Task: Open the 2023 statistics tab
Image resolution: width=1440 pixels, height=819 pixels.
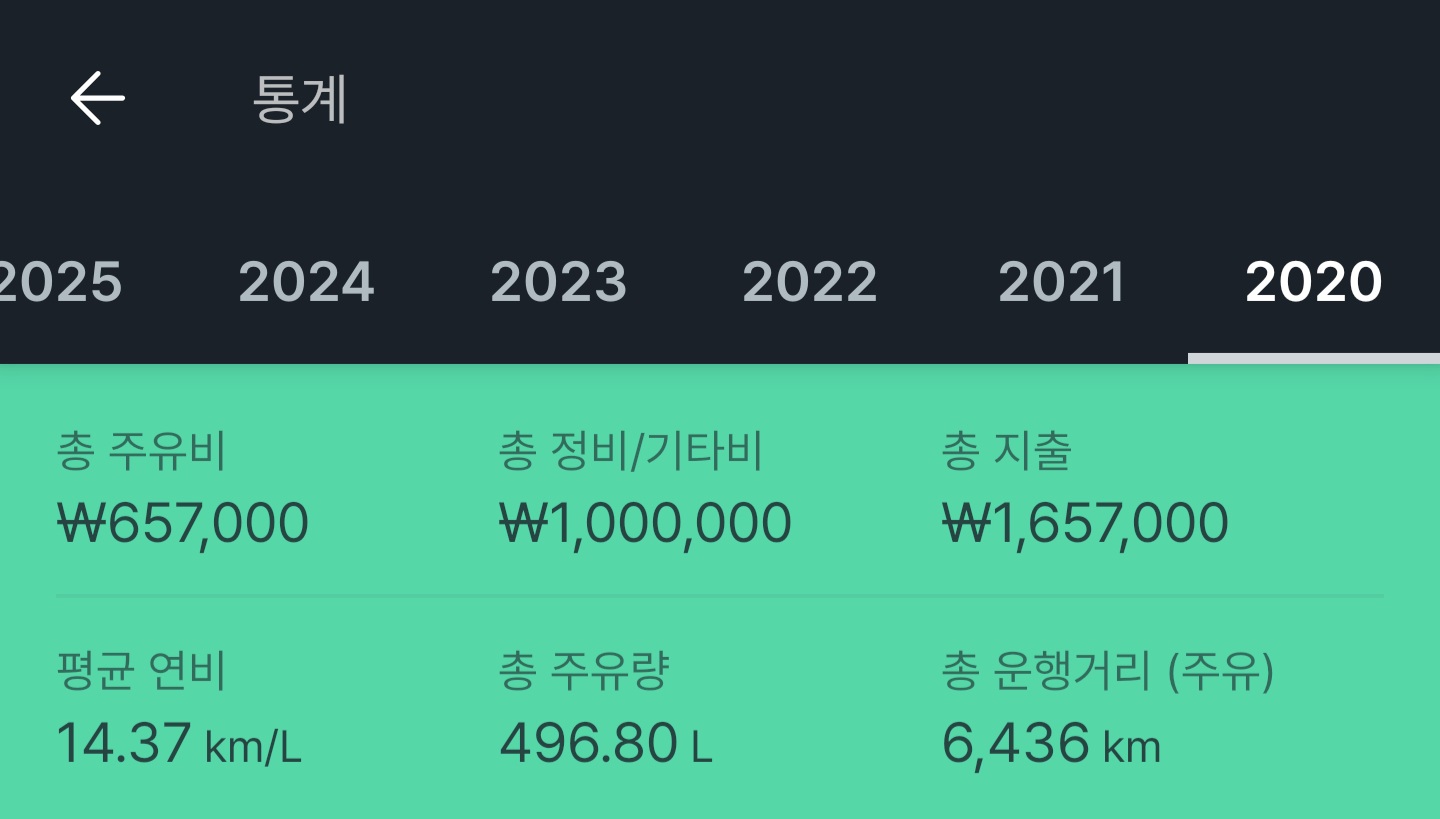Action: [558, 282]
